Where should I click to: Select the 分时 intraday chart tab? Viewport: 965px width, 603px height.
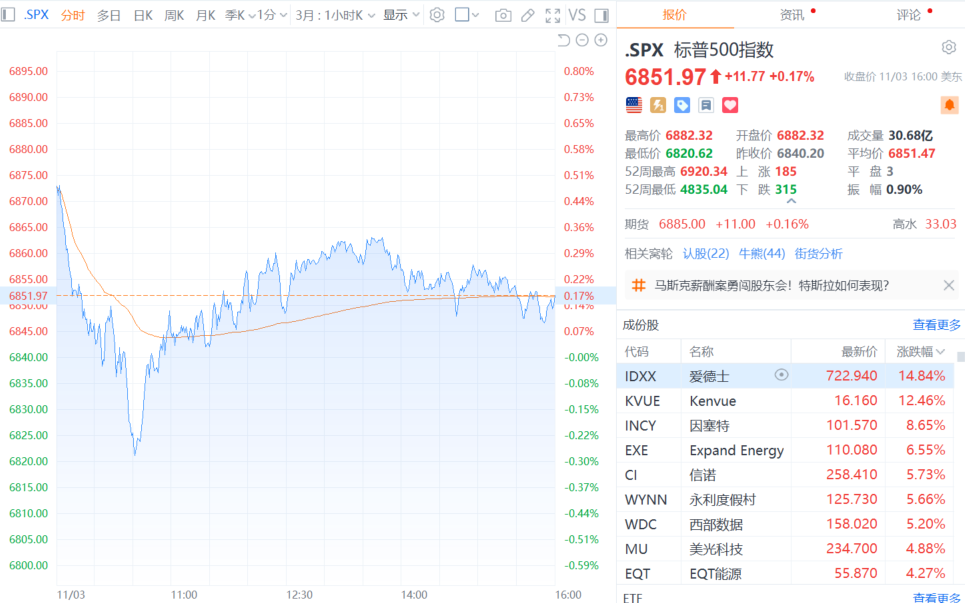(73, 15)
